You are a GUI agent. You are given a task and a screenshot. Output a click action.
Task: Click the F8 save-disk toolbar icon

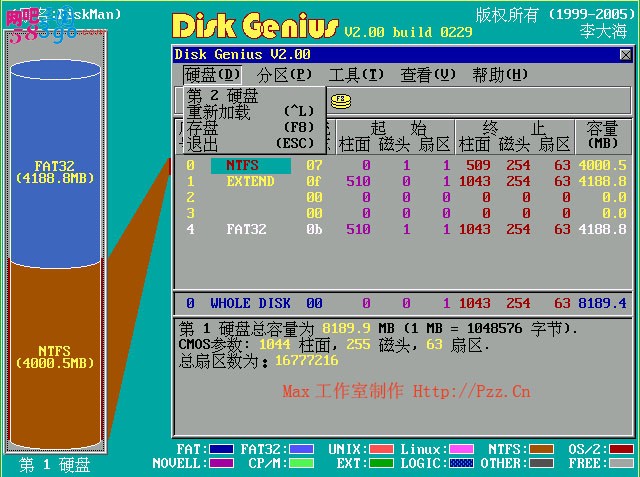tap(341, 101)
